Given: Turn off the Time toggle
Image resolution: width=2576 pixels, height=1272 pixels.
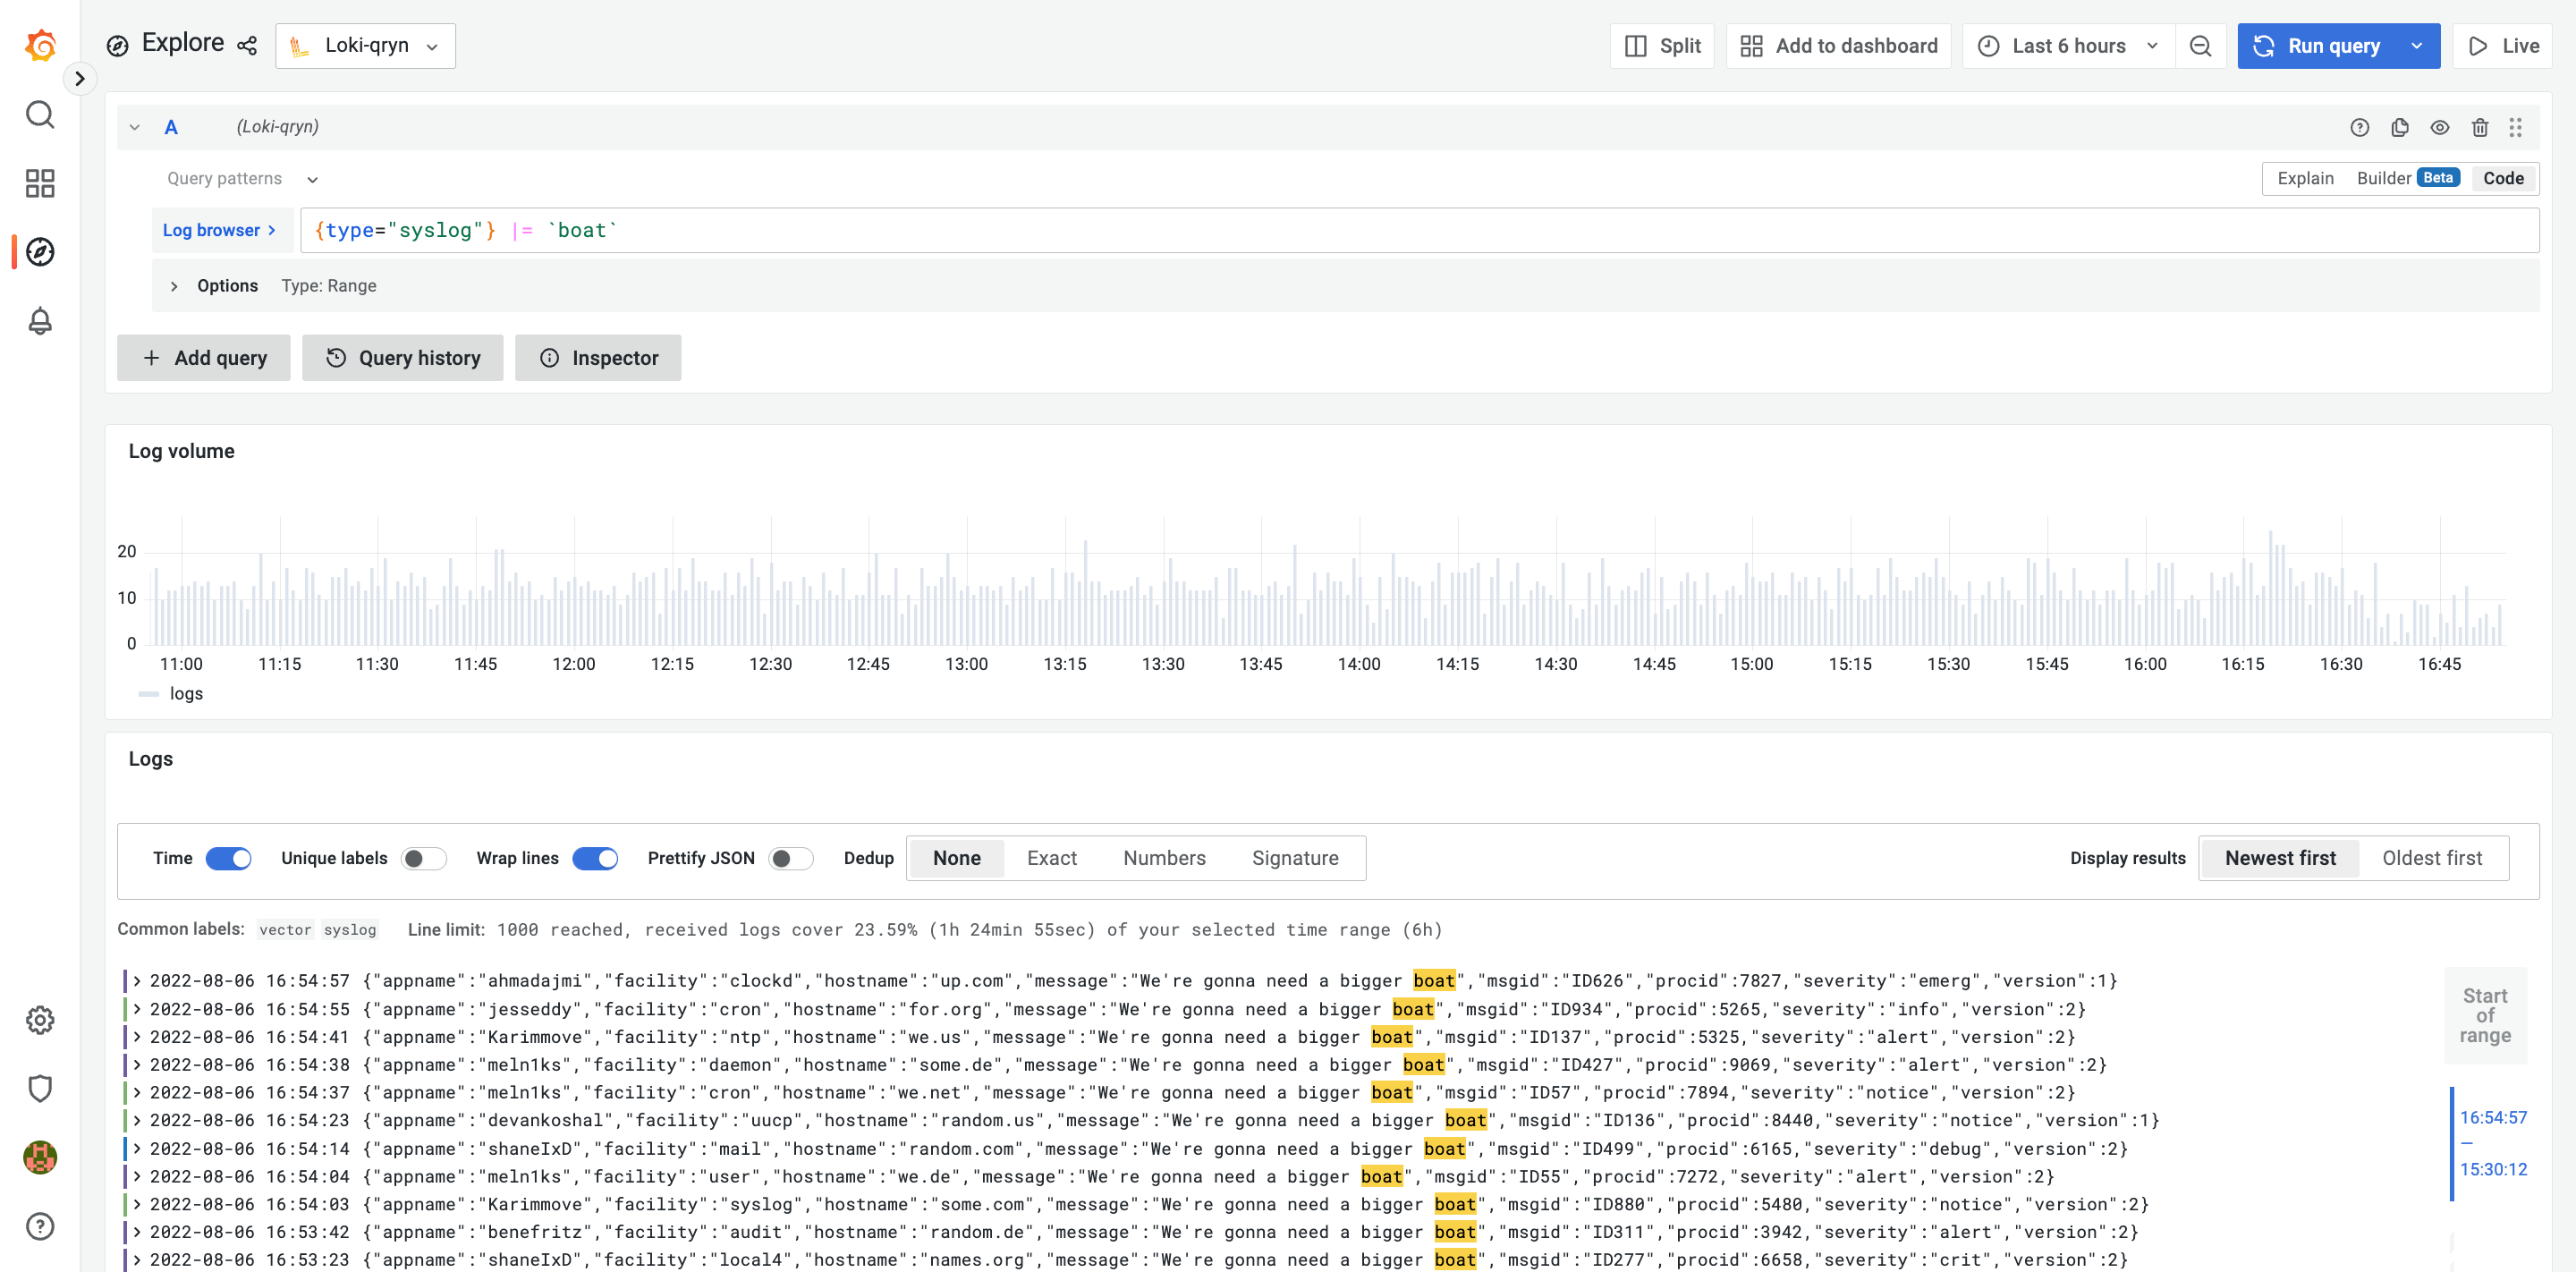Looking at the screenshot, I should (x=228, y=858).
